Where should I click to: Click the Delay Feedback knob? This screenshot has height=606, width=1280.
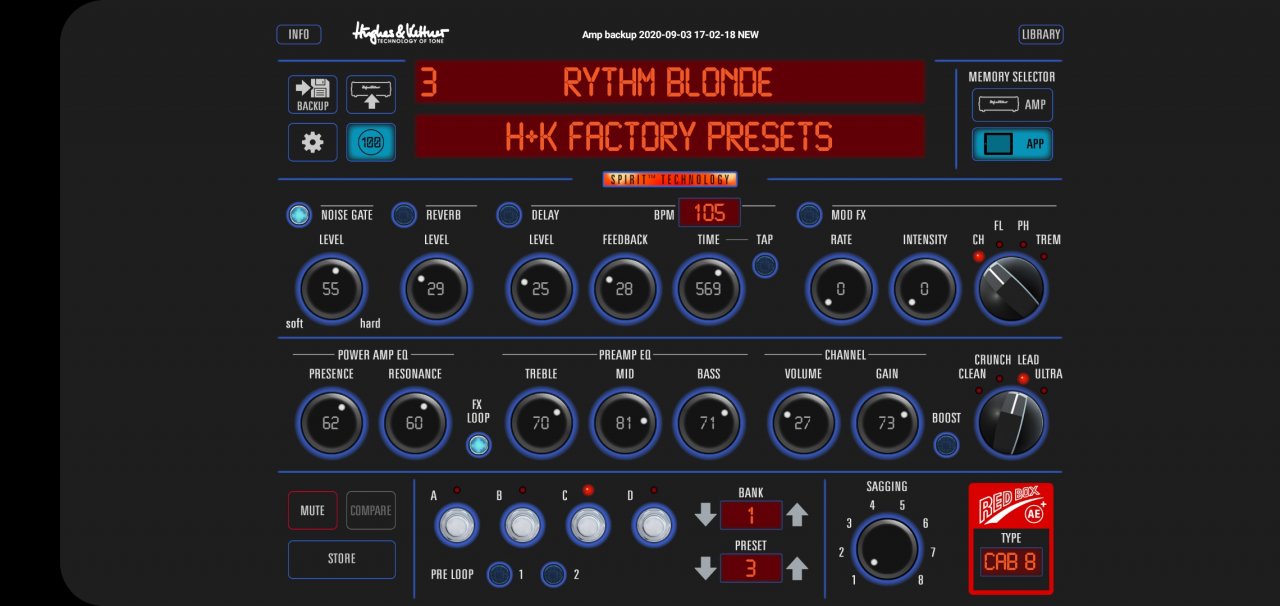[625, 289]
